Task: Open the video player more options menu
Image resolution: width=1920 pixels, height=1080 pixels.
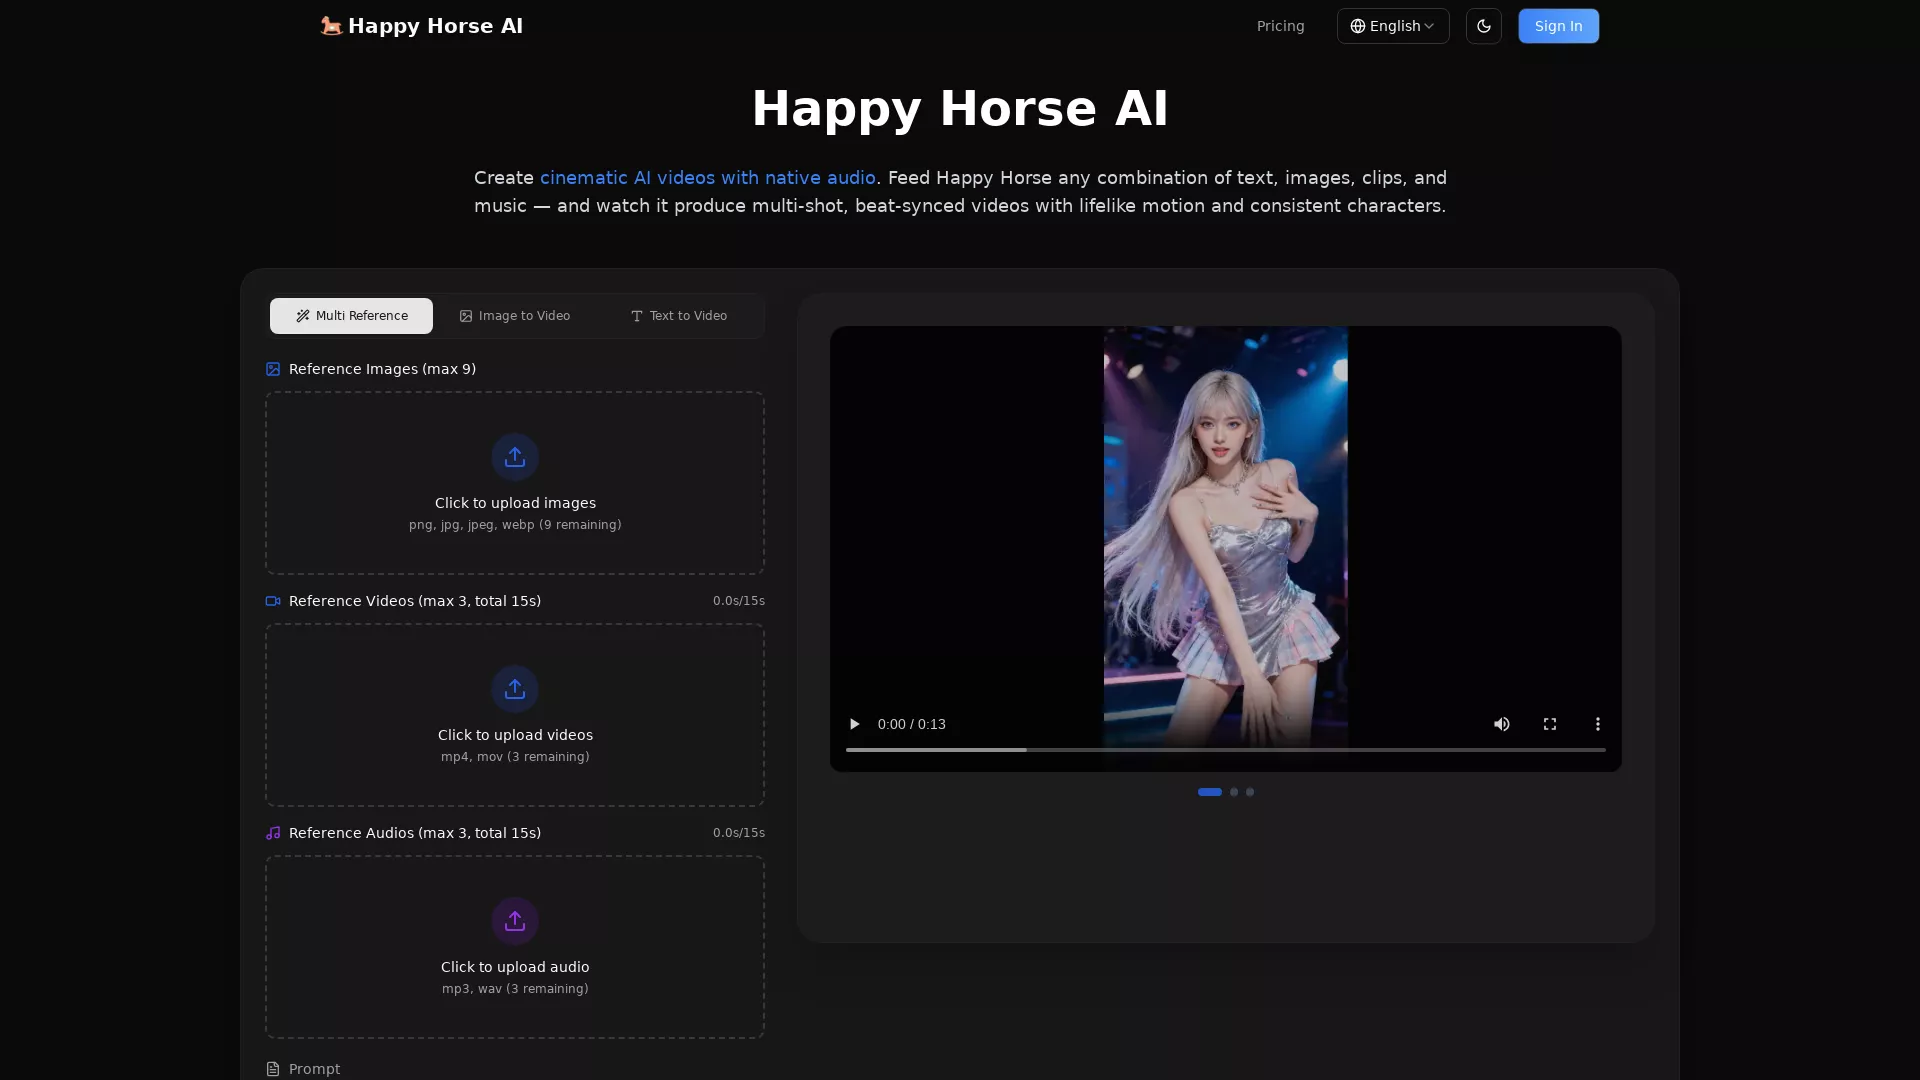Action: 1597,724
